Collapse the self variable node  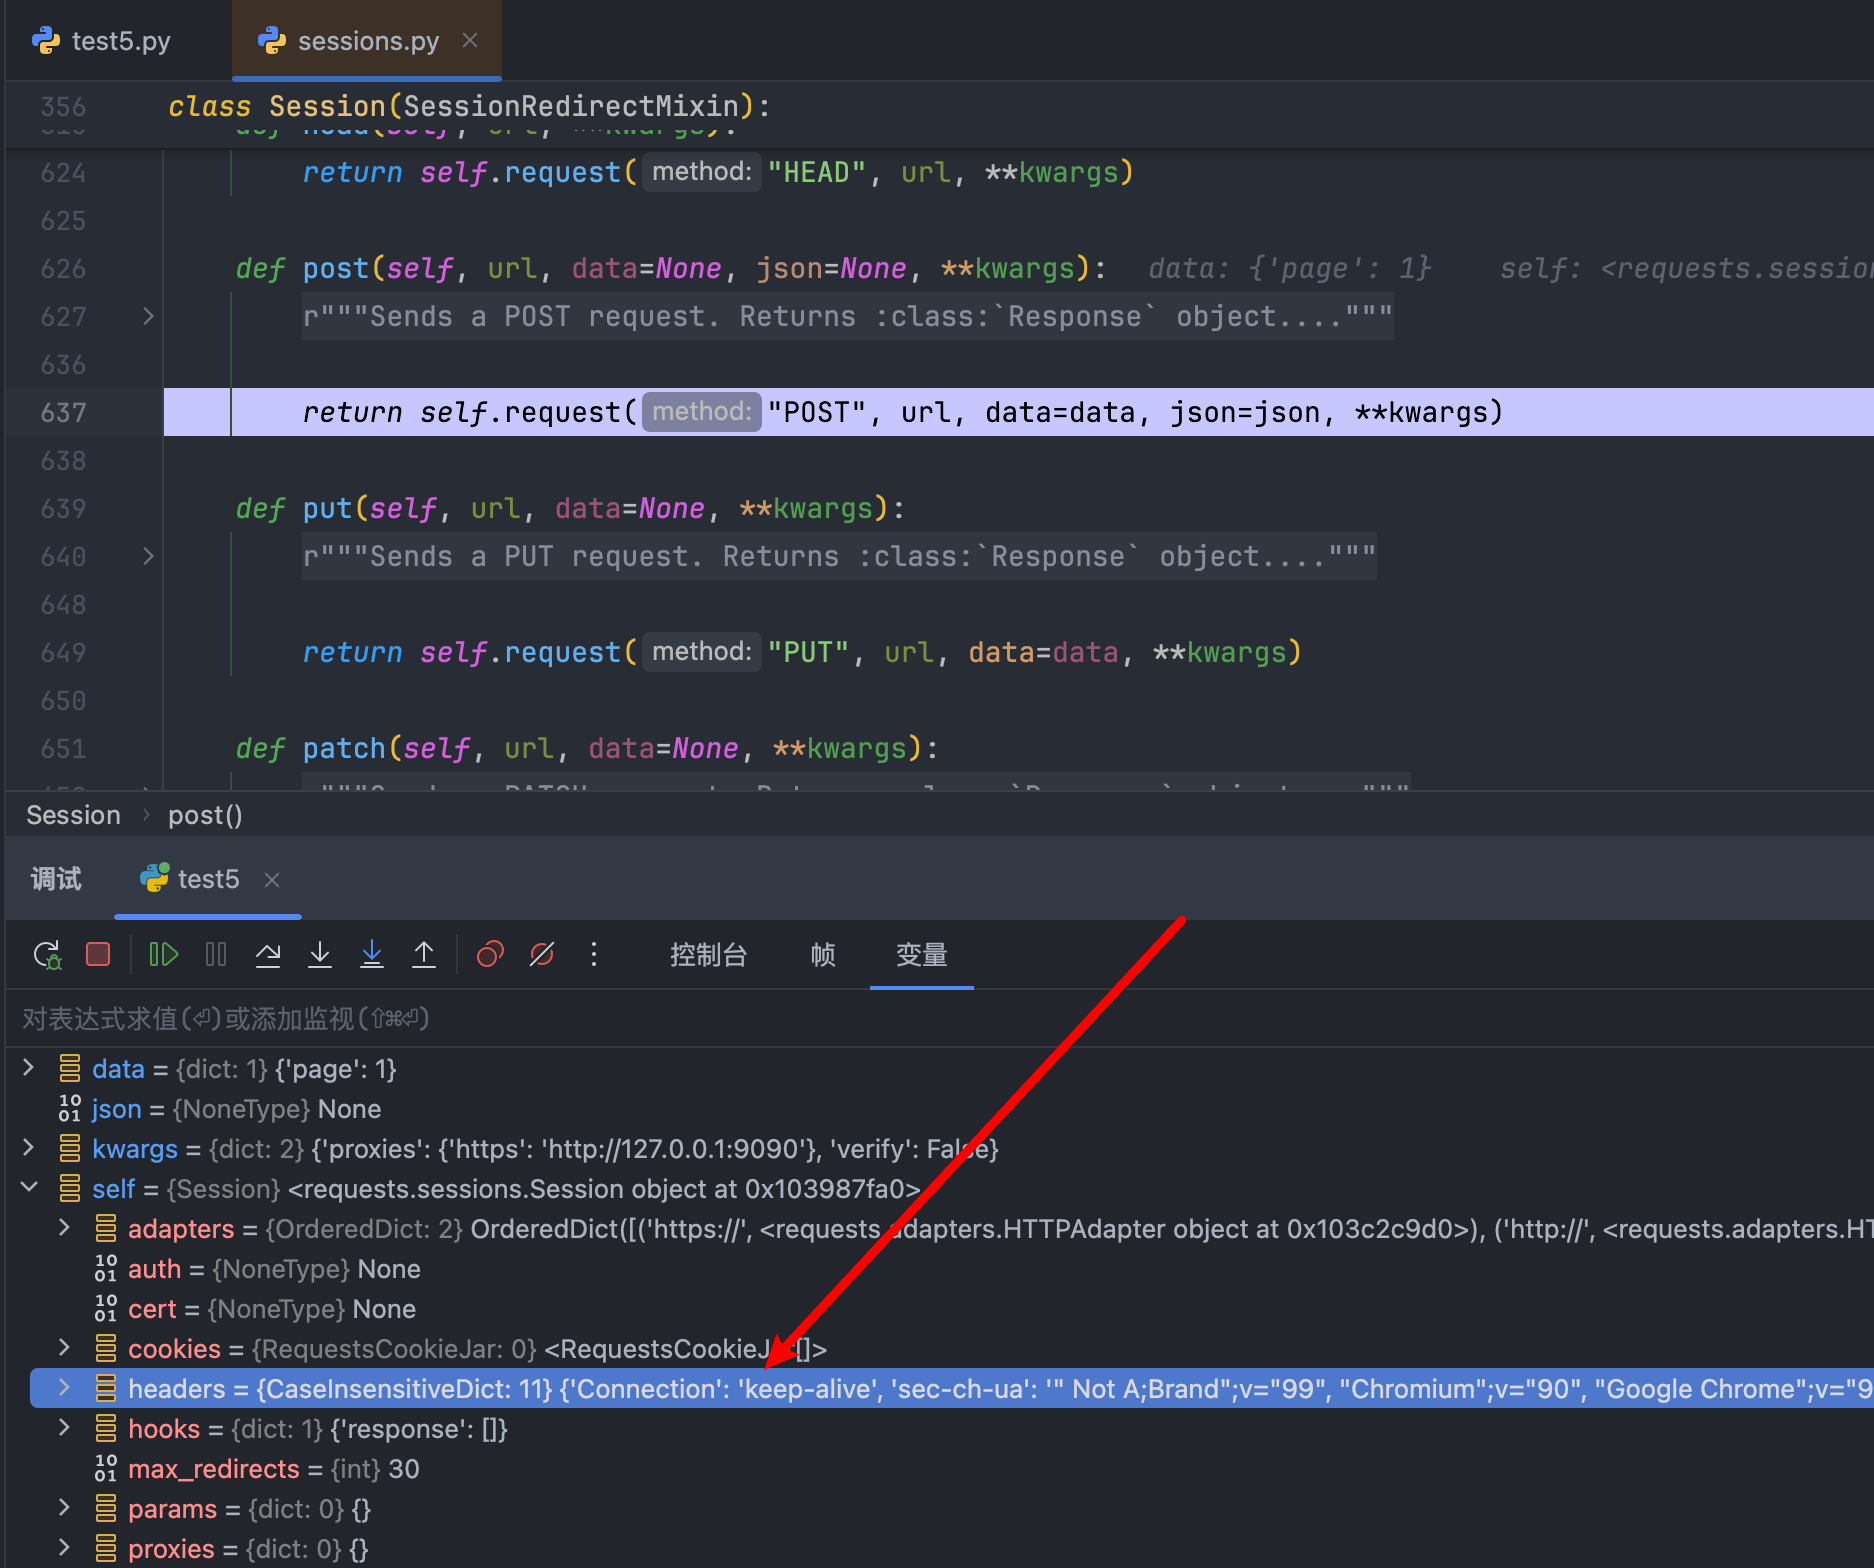[x=29, y=1188]
